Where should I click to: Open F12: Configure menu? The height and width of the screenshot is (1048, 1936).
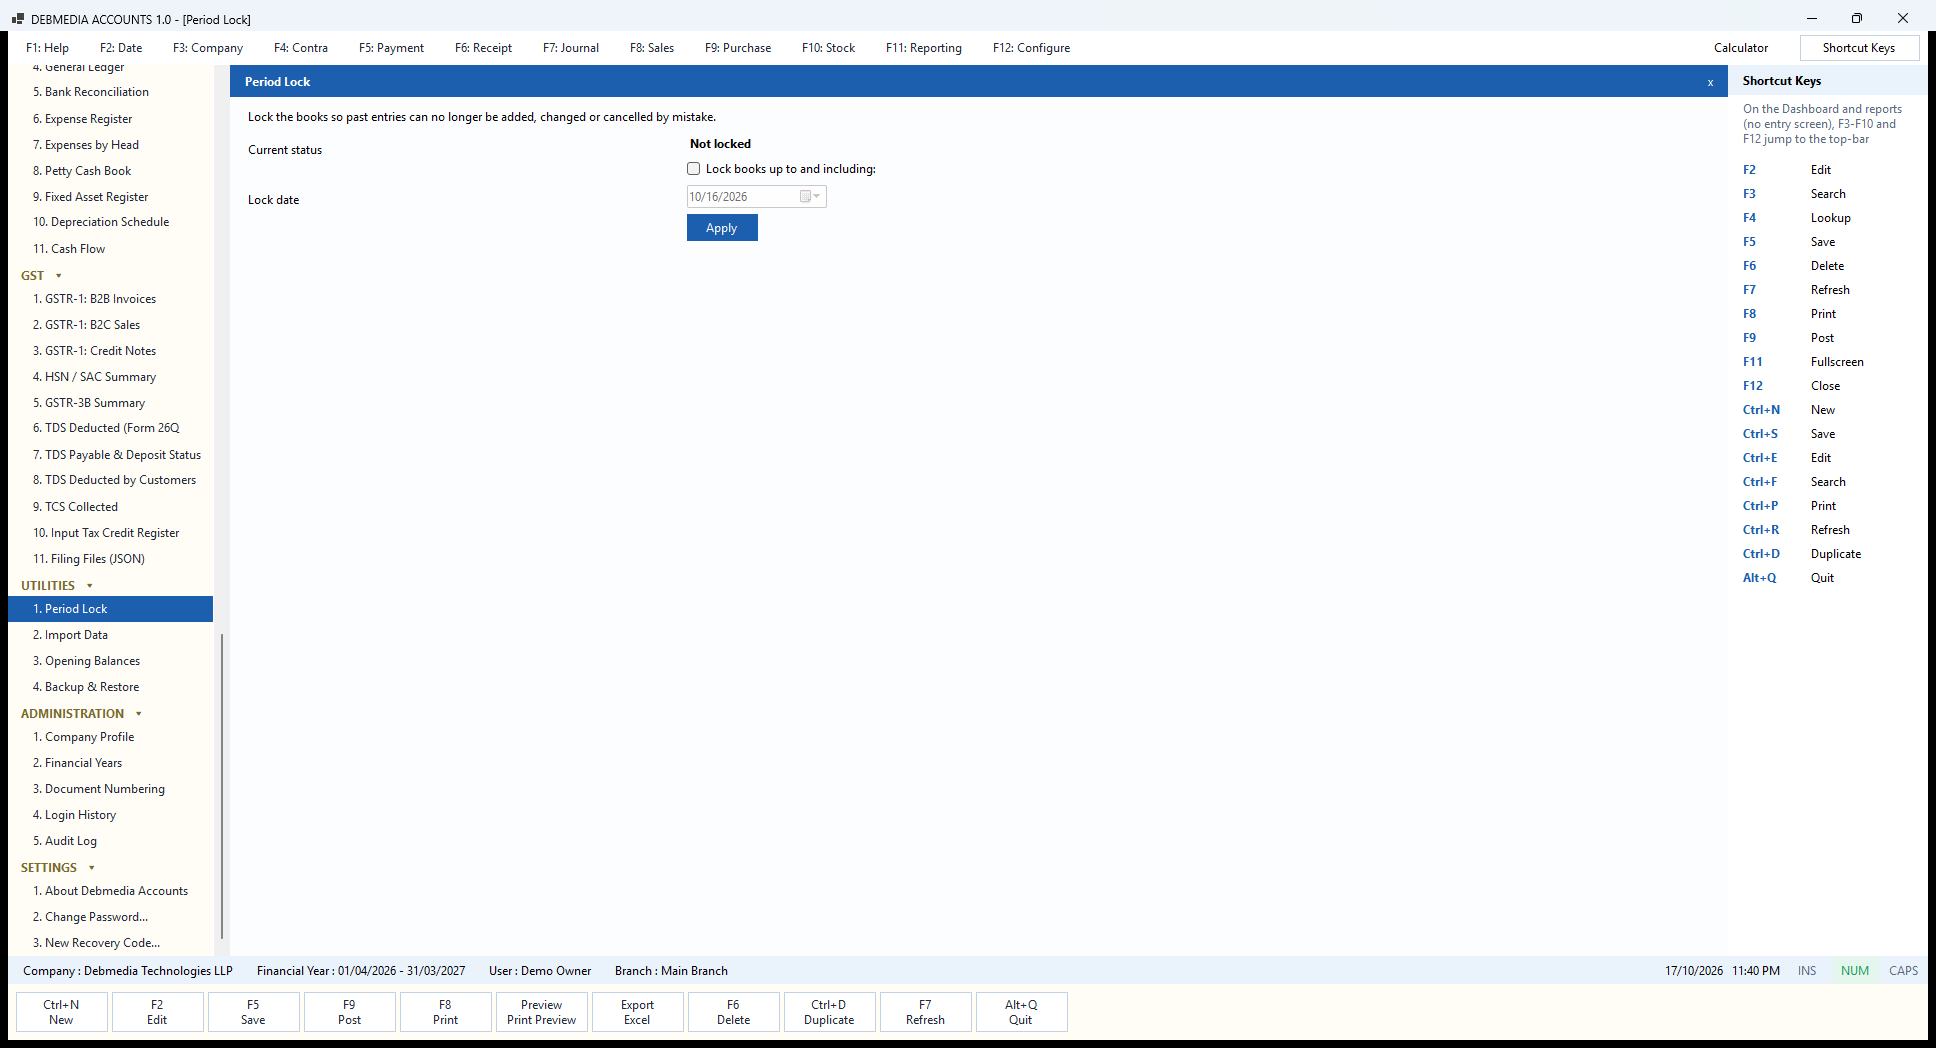pos(1031,48)
